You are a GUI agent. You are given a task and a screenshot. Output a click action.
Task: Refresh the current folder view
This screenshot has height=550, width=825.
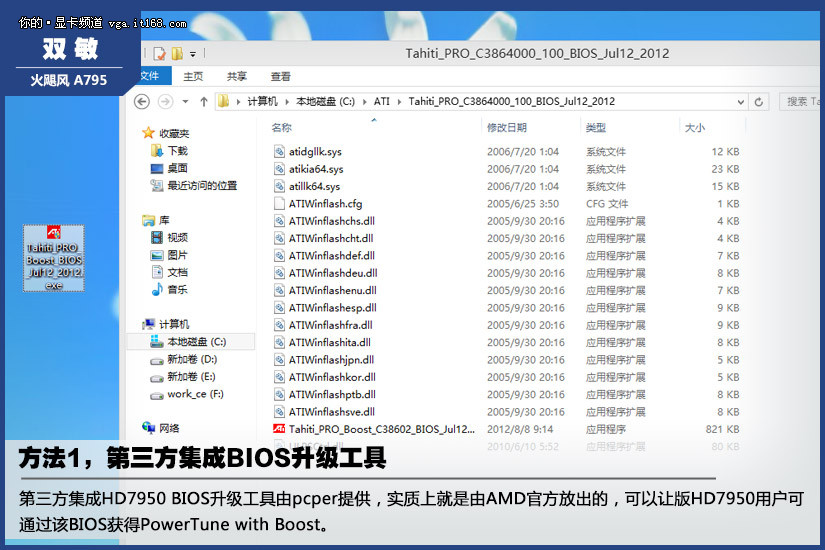(759, 102)
